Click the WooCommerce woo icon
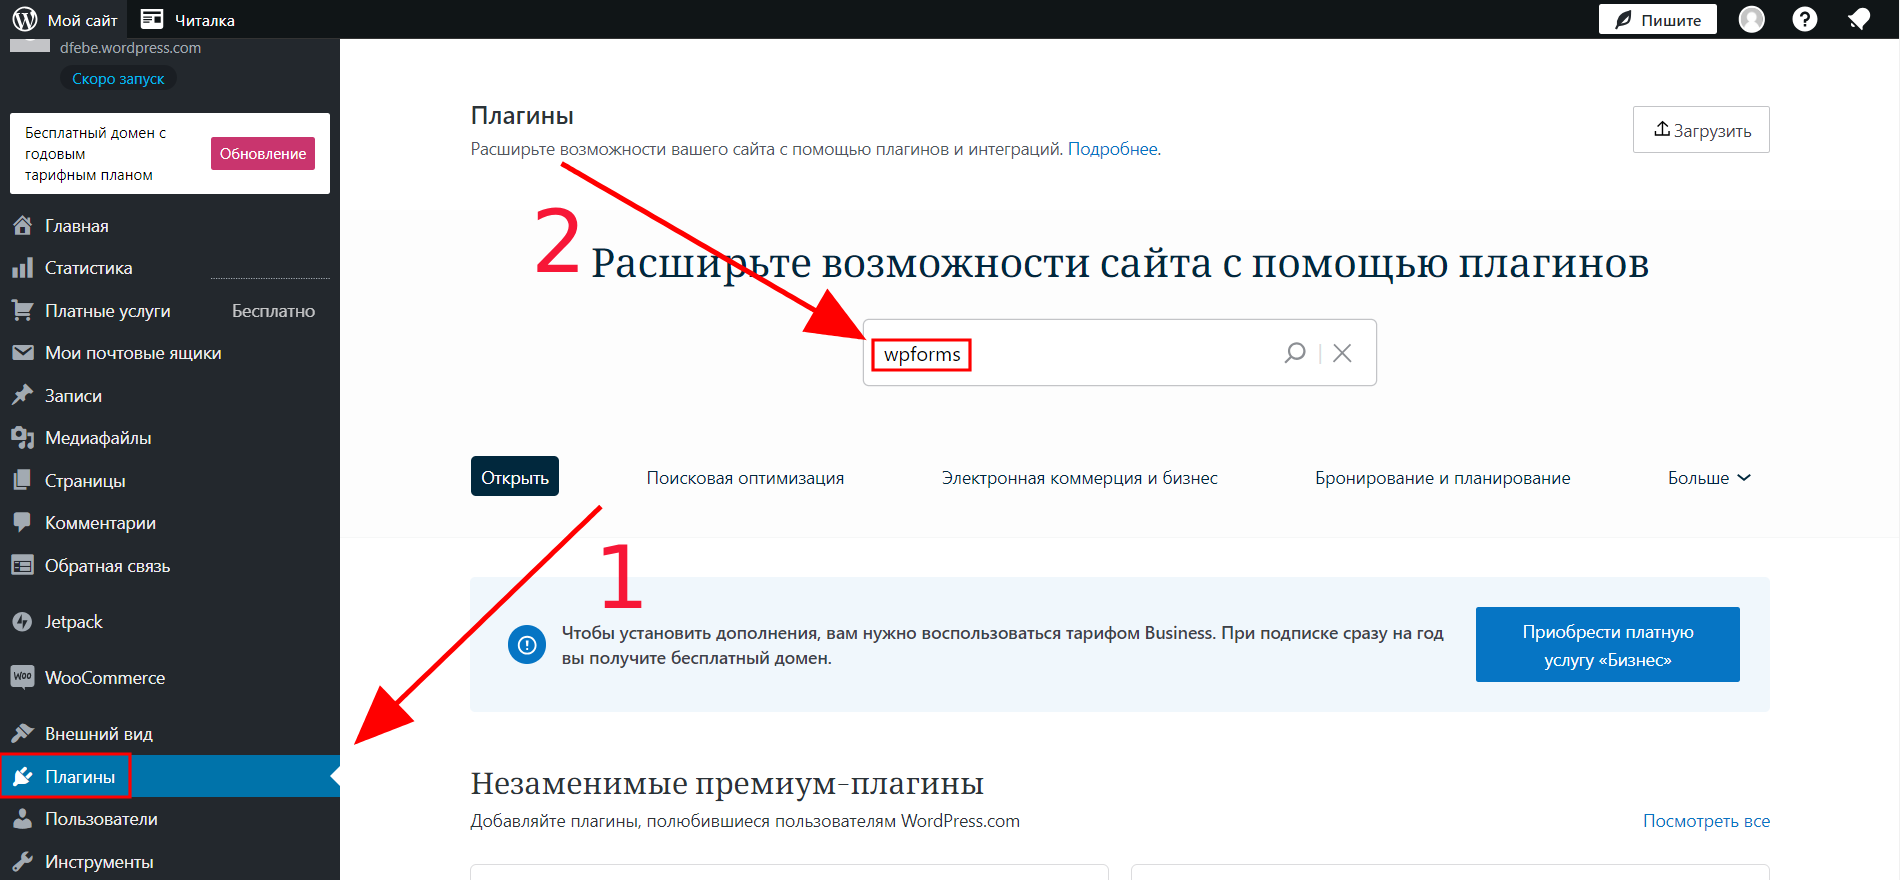 (22, 678)
